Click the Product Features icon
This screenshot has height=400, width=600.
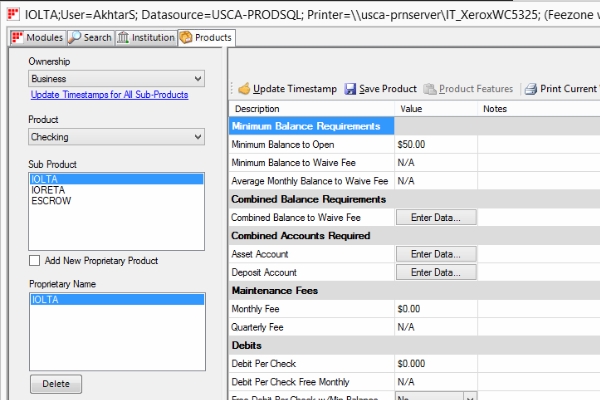click(430, 89)
